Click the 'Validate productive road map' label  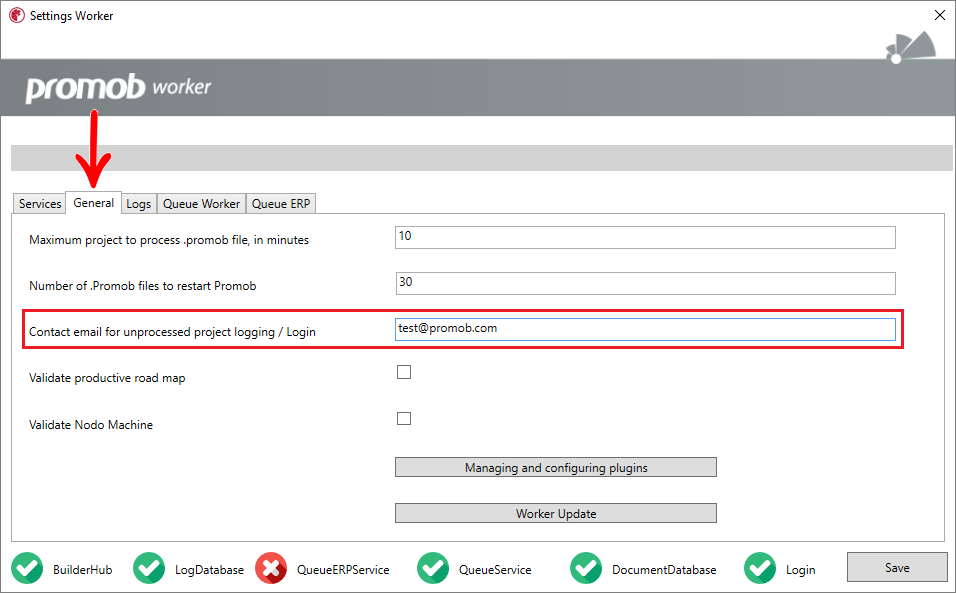coord(107,378)
